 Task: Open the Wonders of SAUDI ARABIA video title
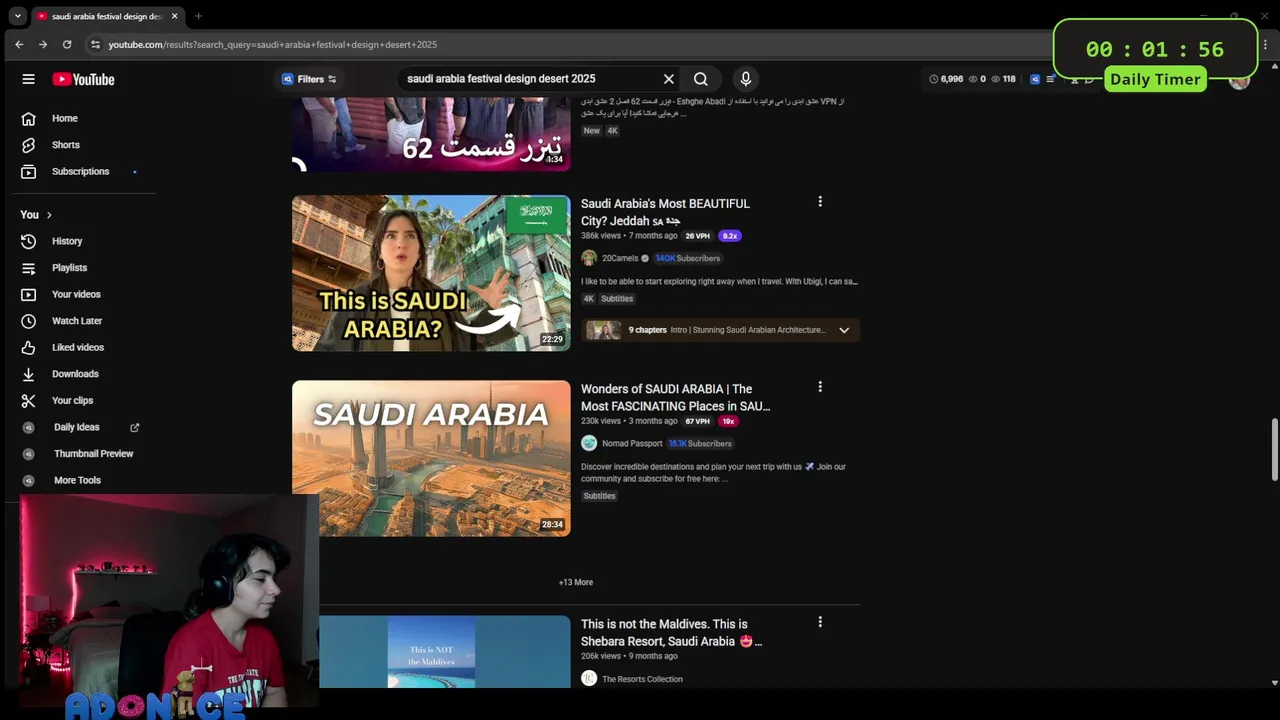point(675,398)
